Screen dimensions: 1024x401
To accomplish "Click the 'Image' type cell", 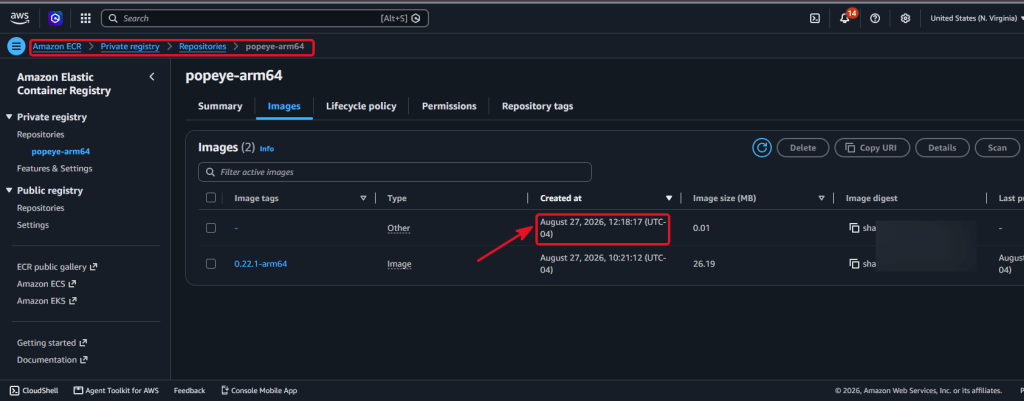I will point(399,264).
